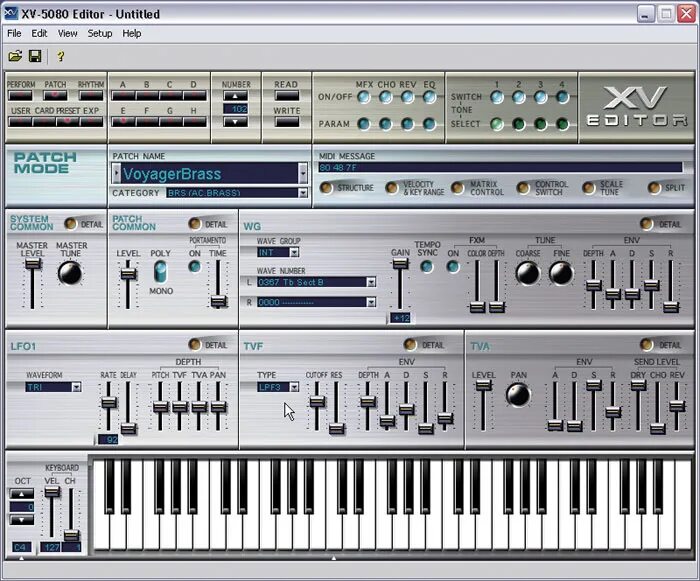
Task: Toggle REV On/Off switch
Action: pos(407,97)
